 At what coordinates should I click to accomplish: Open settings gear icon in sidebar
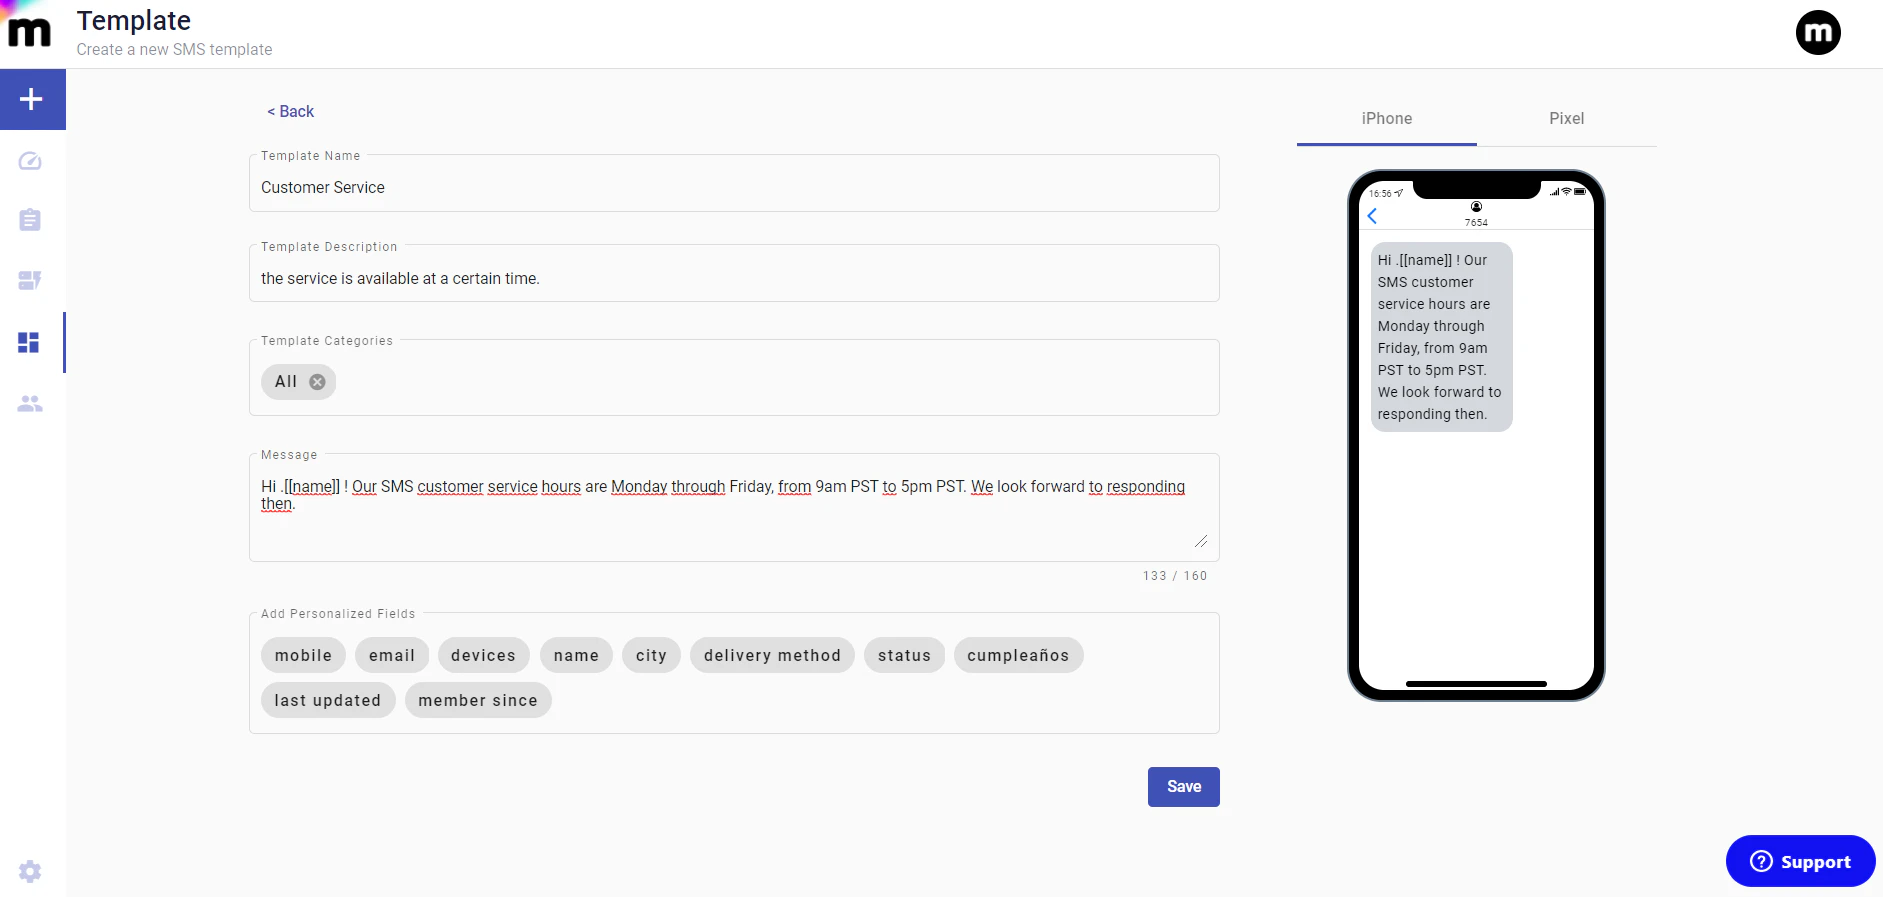coord(30,871)
